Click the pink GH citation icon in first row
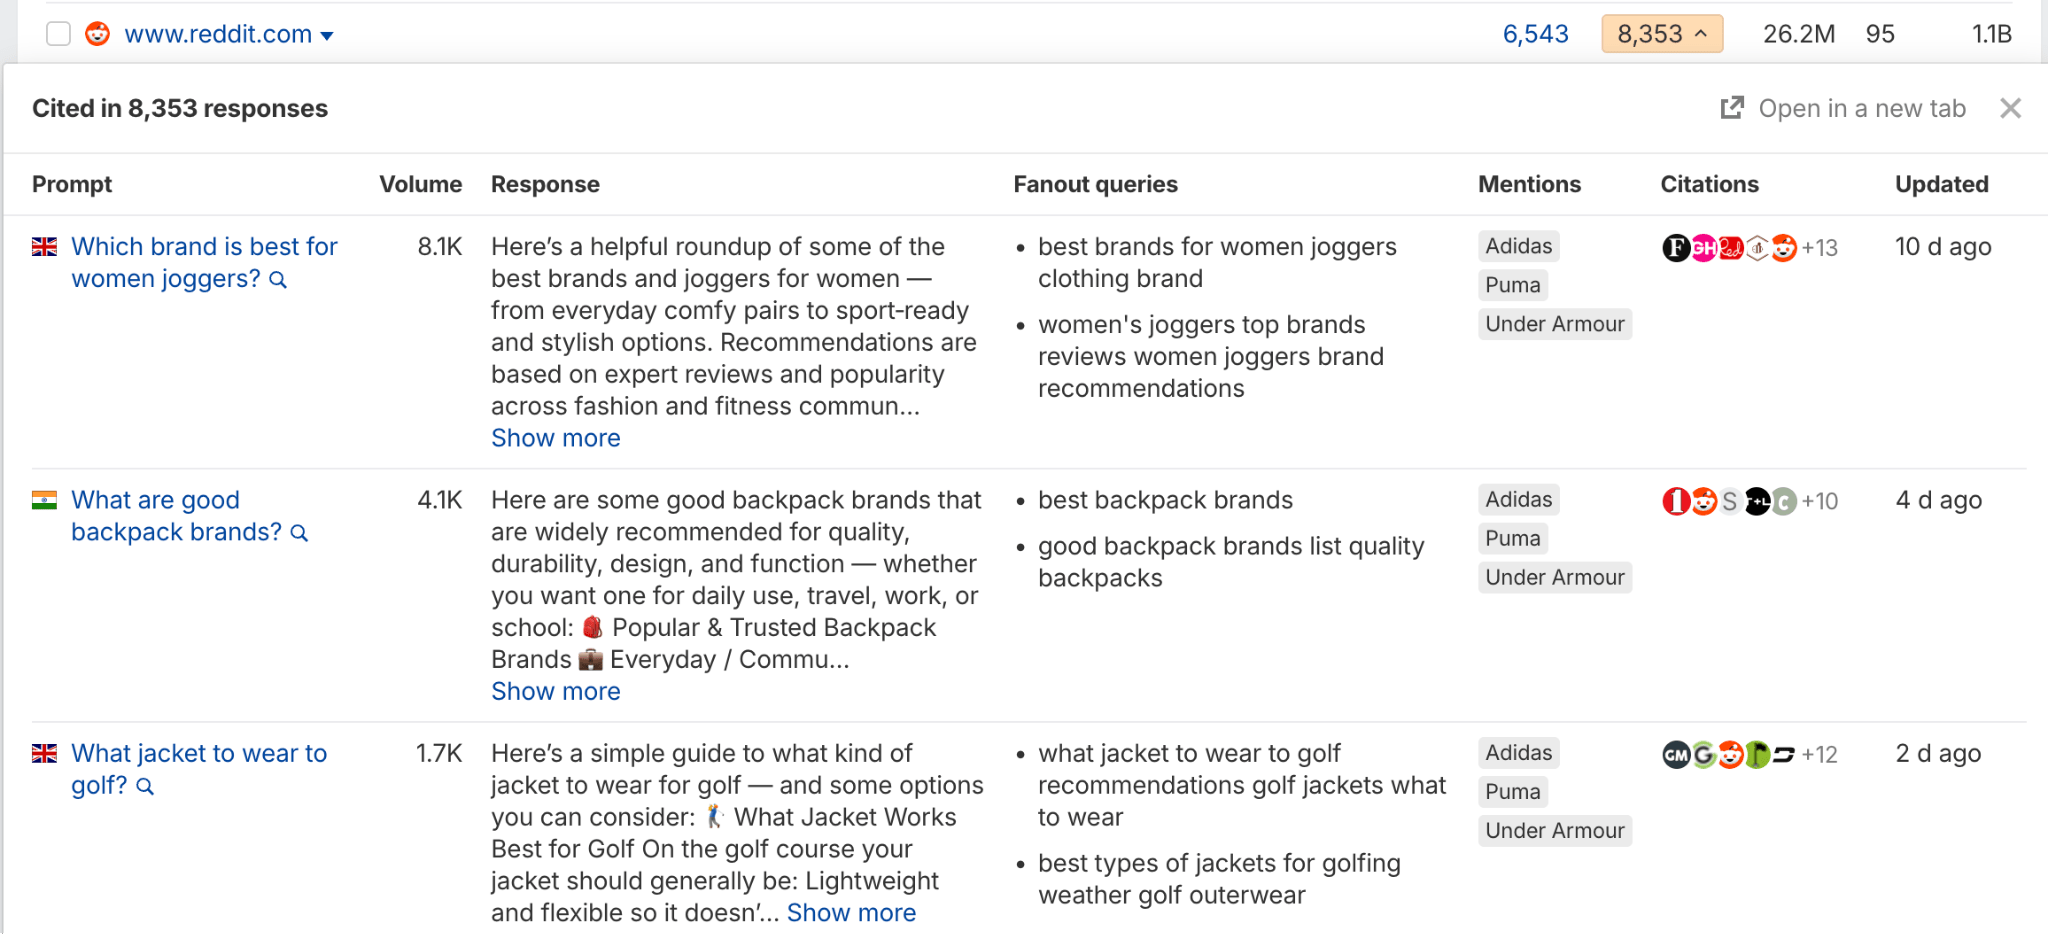This screenshot has width=2048, height=934. (1704, 248)
